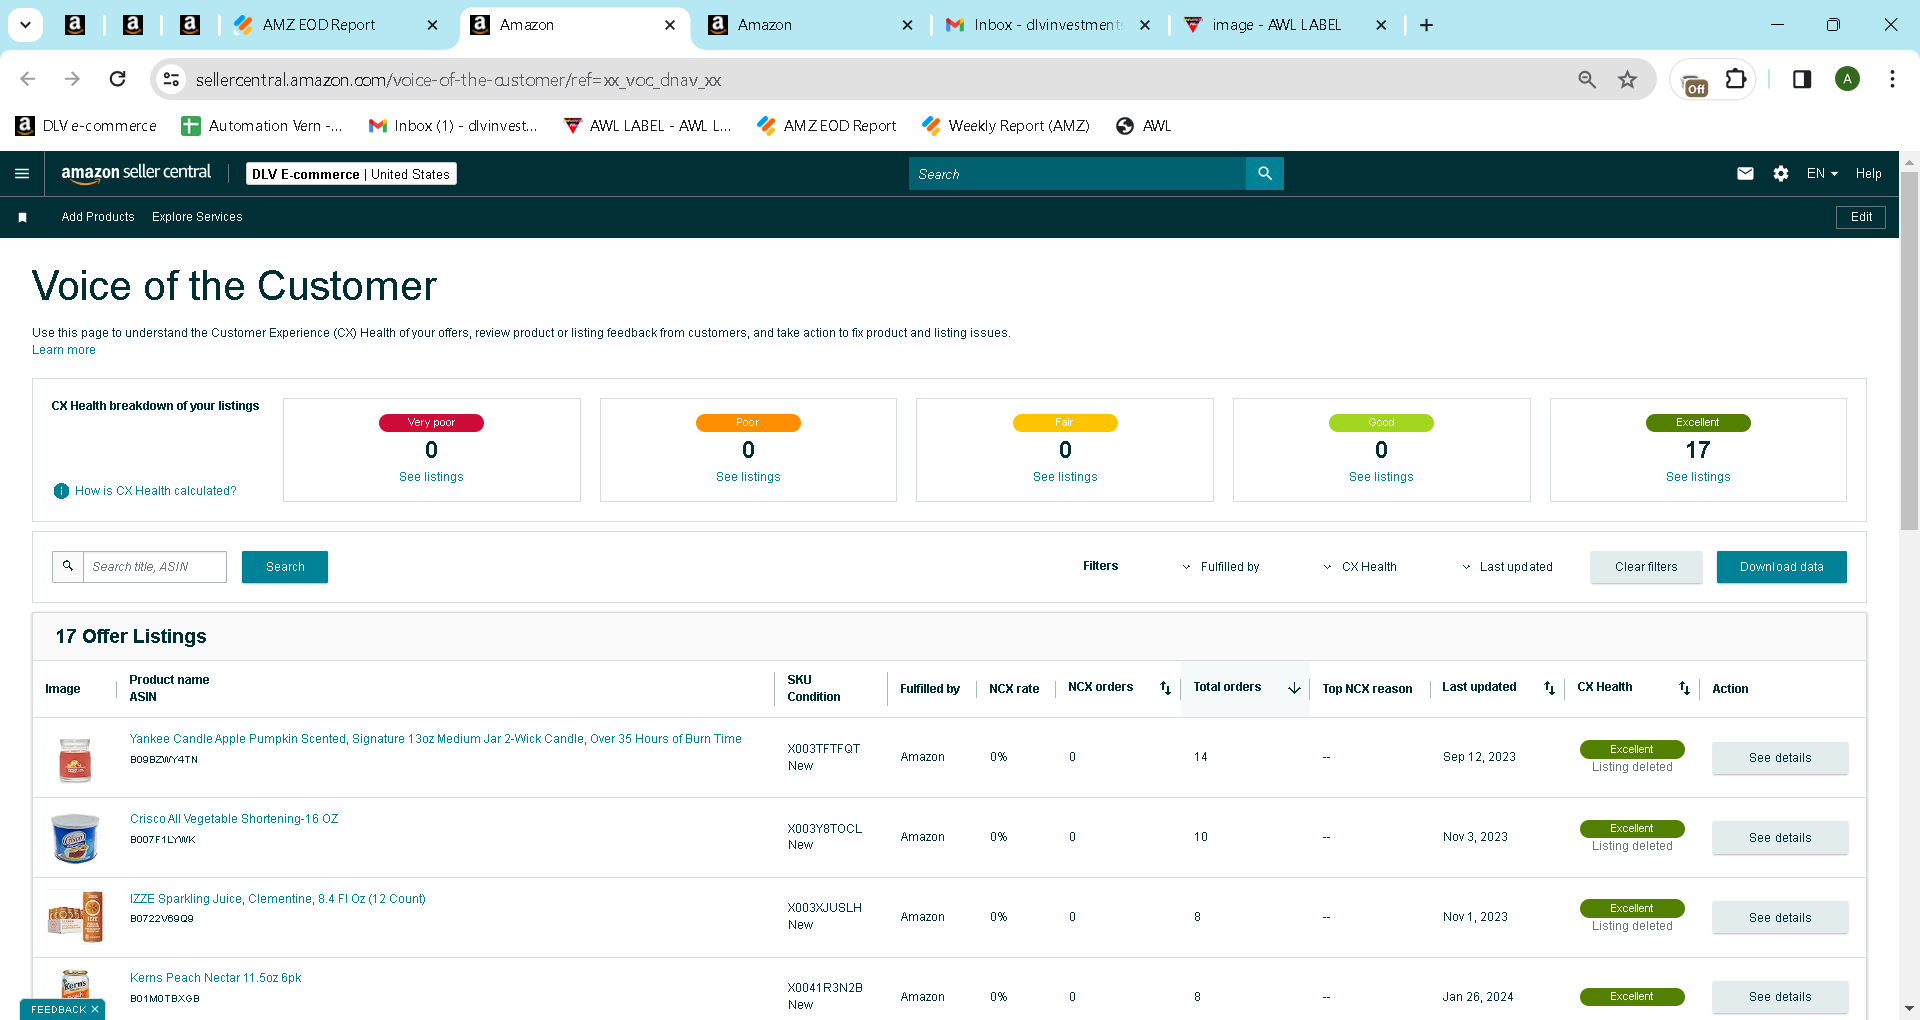Screen dimensions: 1920x1020
Task: Open the Chrome profile avatar
Action: [1847, 79]
